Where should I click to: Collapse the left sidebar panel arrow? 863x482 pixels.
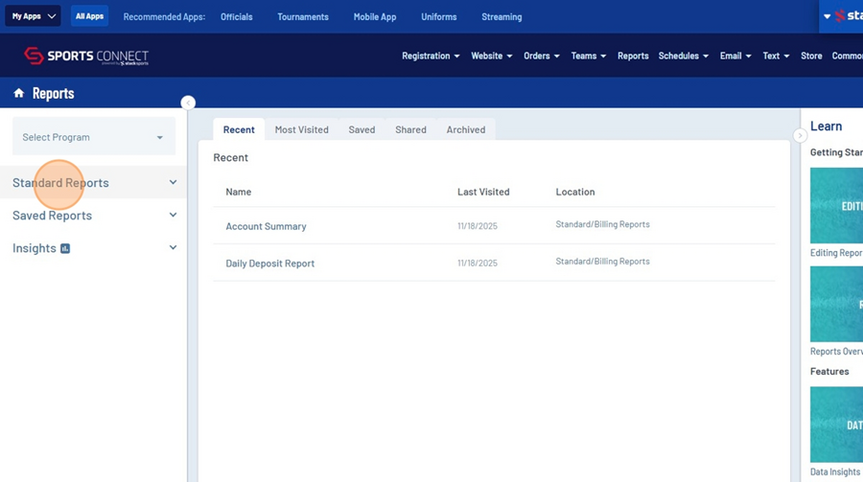click(188, 103)
